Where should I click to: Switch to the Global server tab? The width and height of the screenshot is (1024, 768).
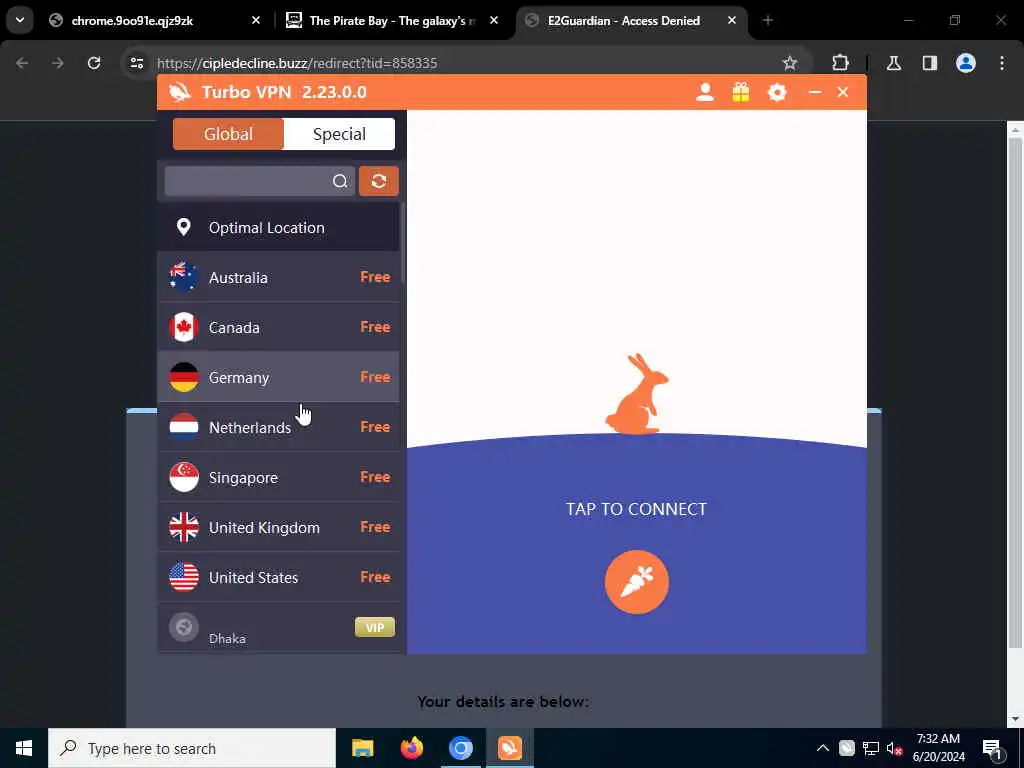click(x=228, y=134)
